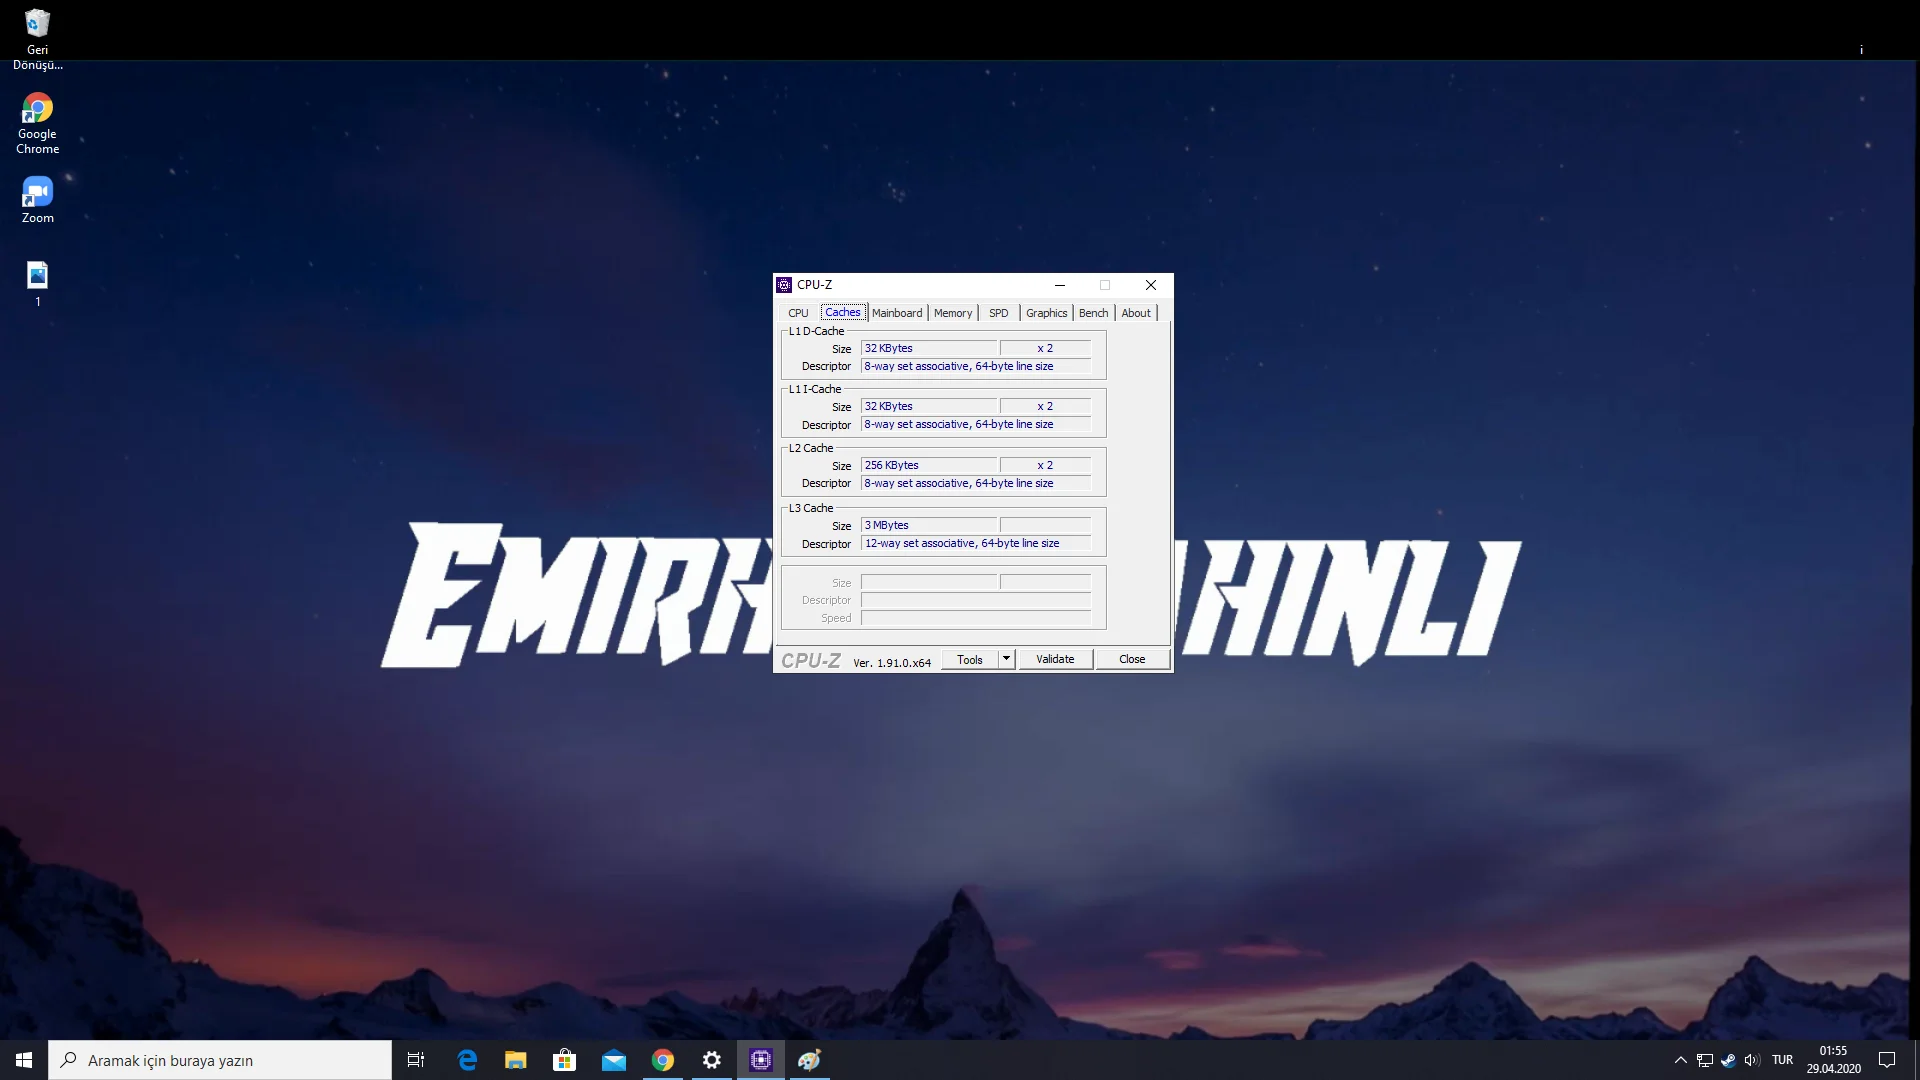Open the Graphics tab
Screen dimensions: 1920x1080
1046,313
